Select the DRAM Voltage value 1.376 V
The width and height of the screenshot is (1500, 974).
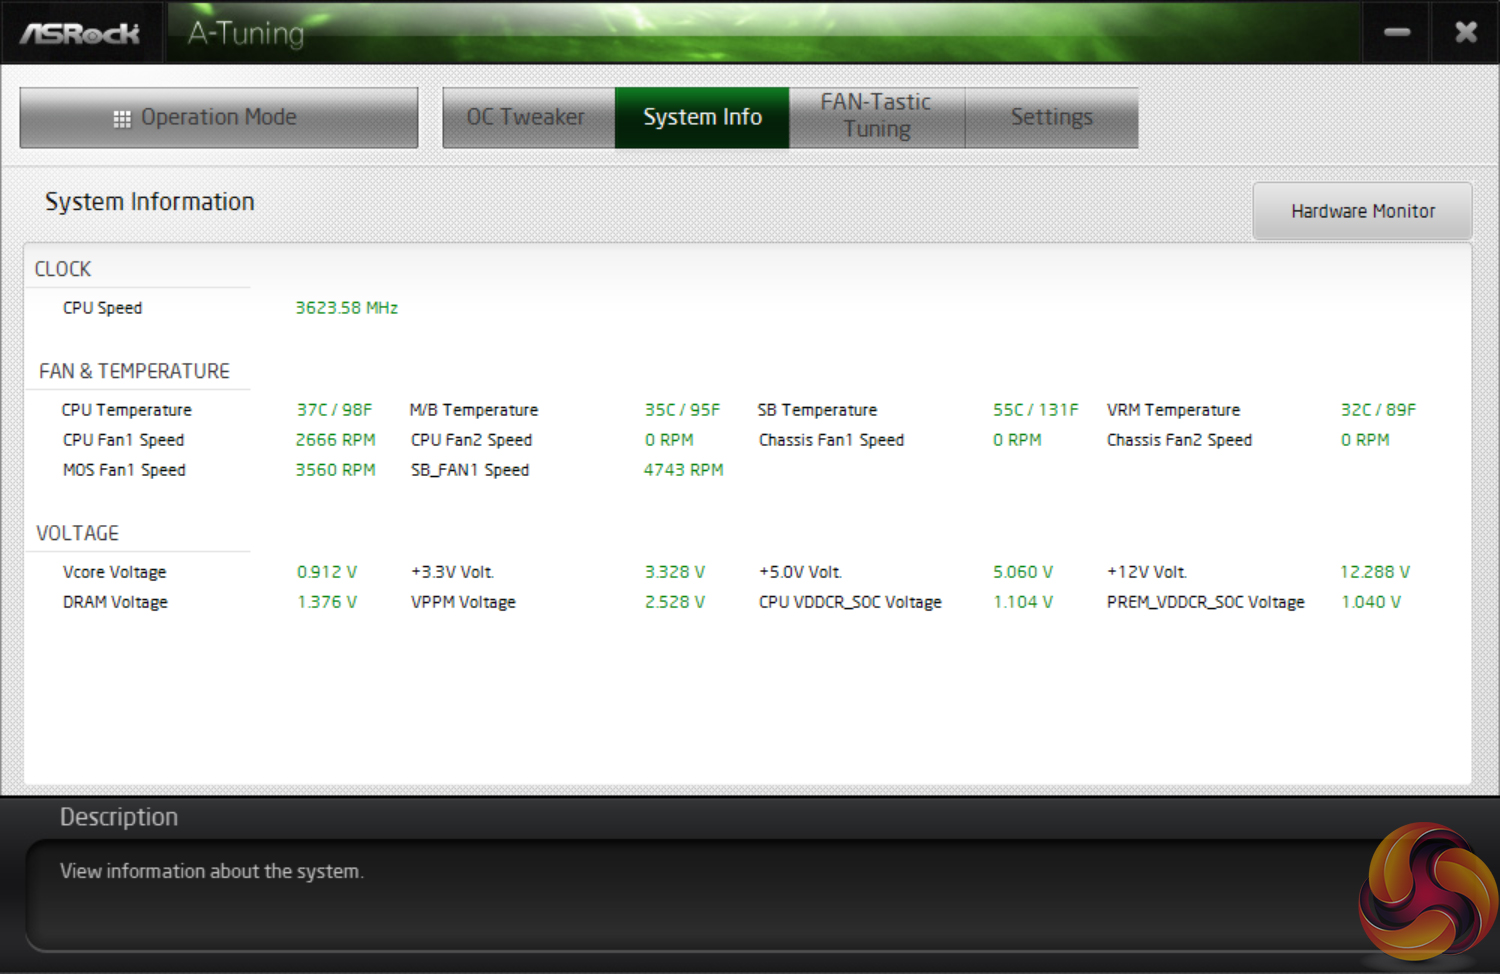pos(327,602)
